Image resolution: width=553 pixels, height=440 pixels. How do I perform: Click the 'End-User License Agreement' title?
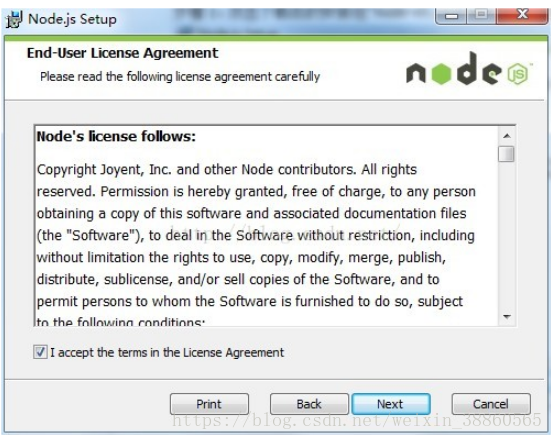pos(122,53)
